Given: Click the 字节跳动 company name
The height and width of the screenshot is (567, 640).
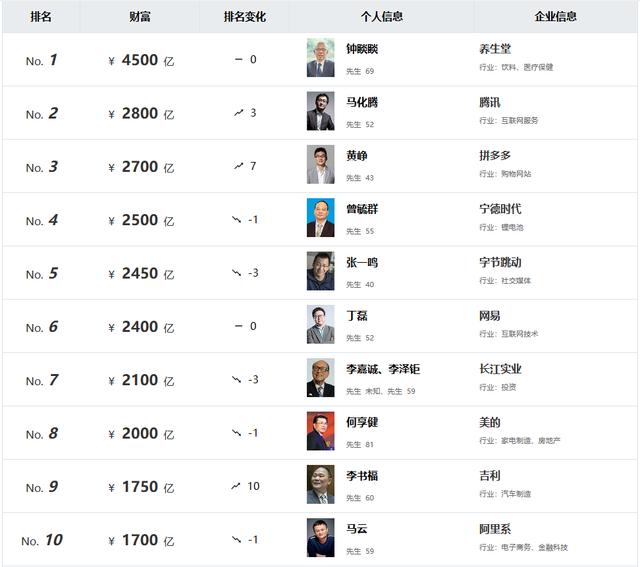Looking at the screenshot, I should pyautogui.click(x=500, y=262).
